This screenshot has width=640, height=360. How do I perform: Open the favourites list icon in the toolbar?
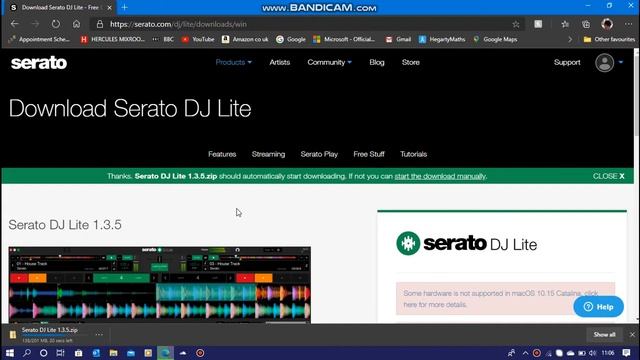coord(565,24)
